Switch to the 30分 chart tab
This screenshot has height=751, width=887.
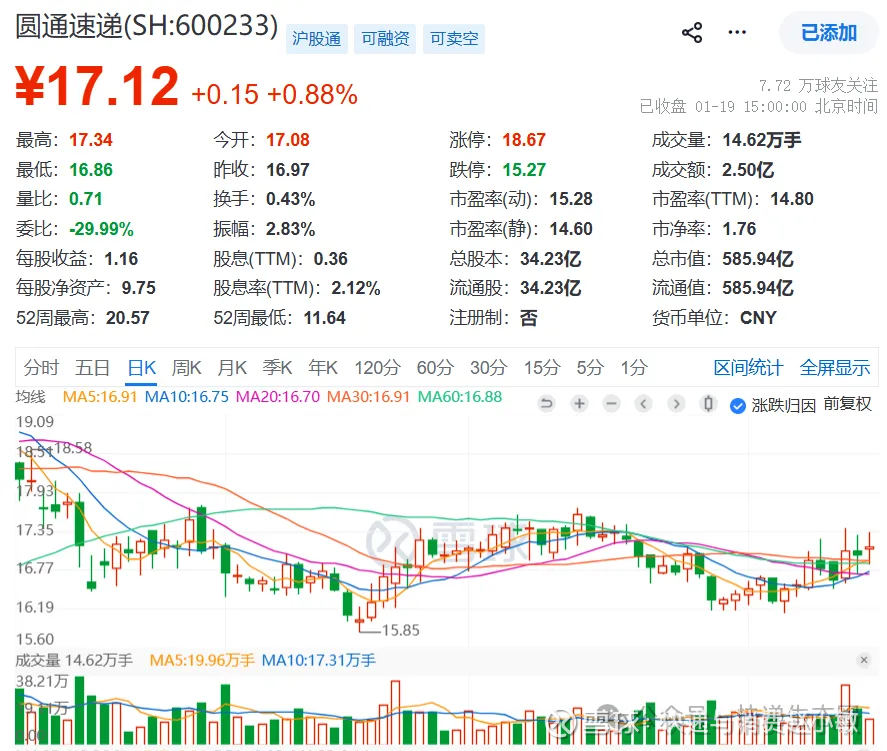tap(489, 368)
